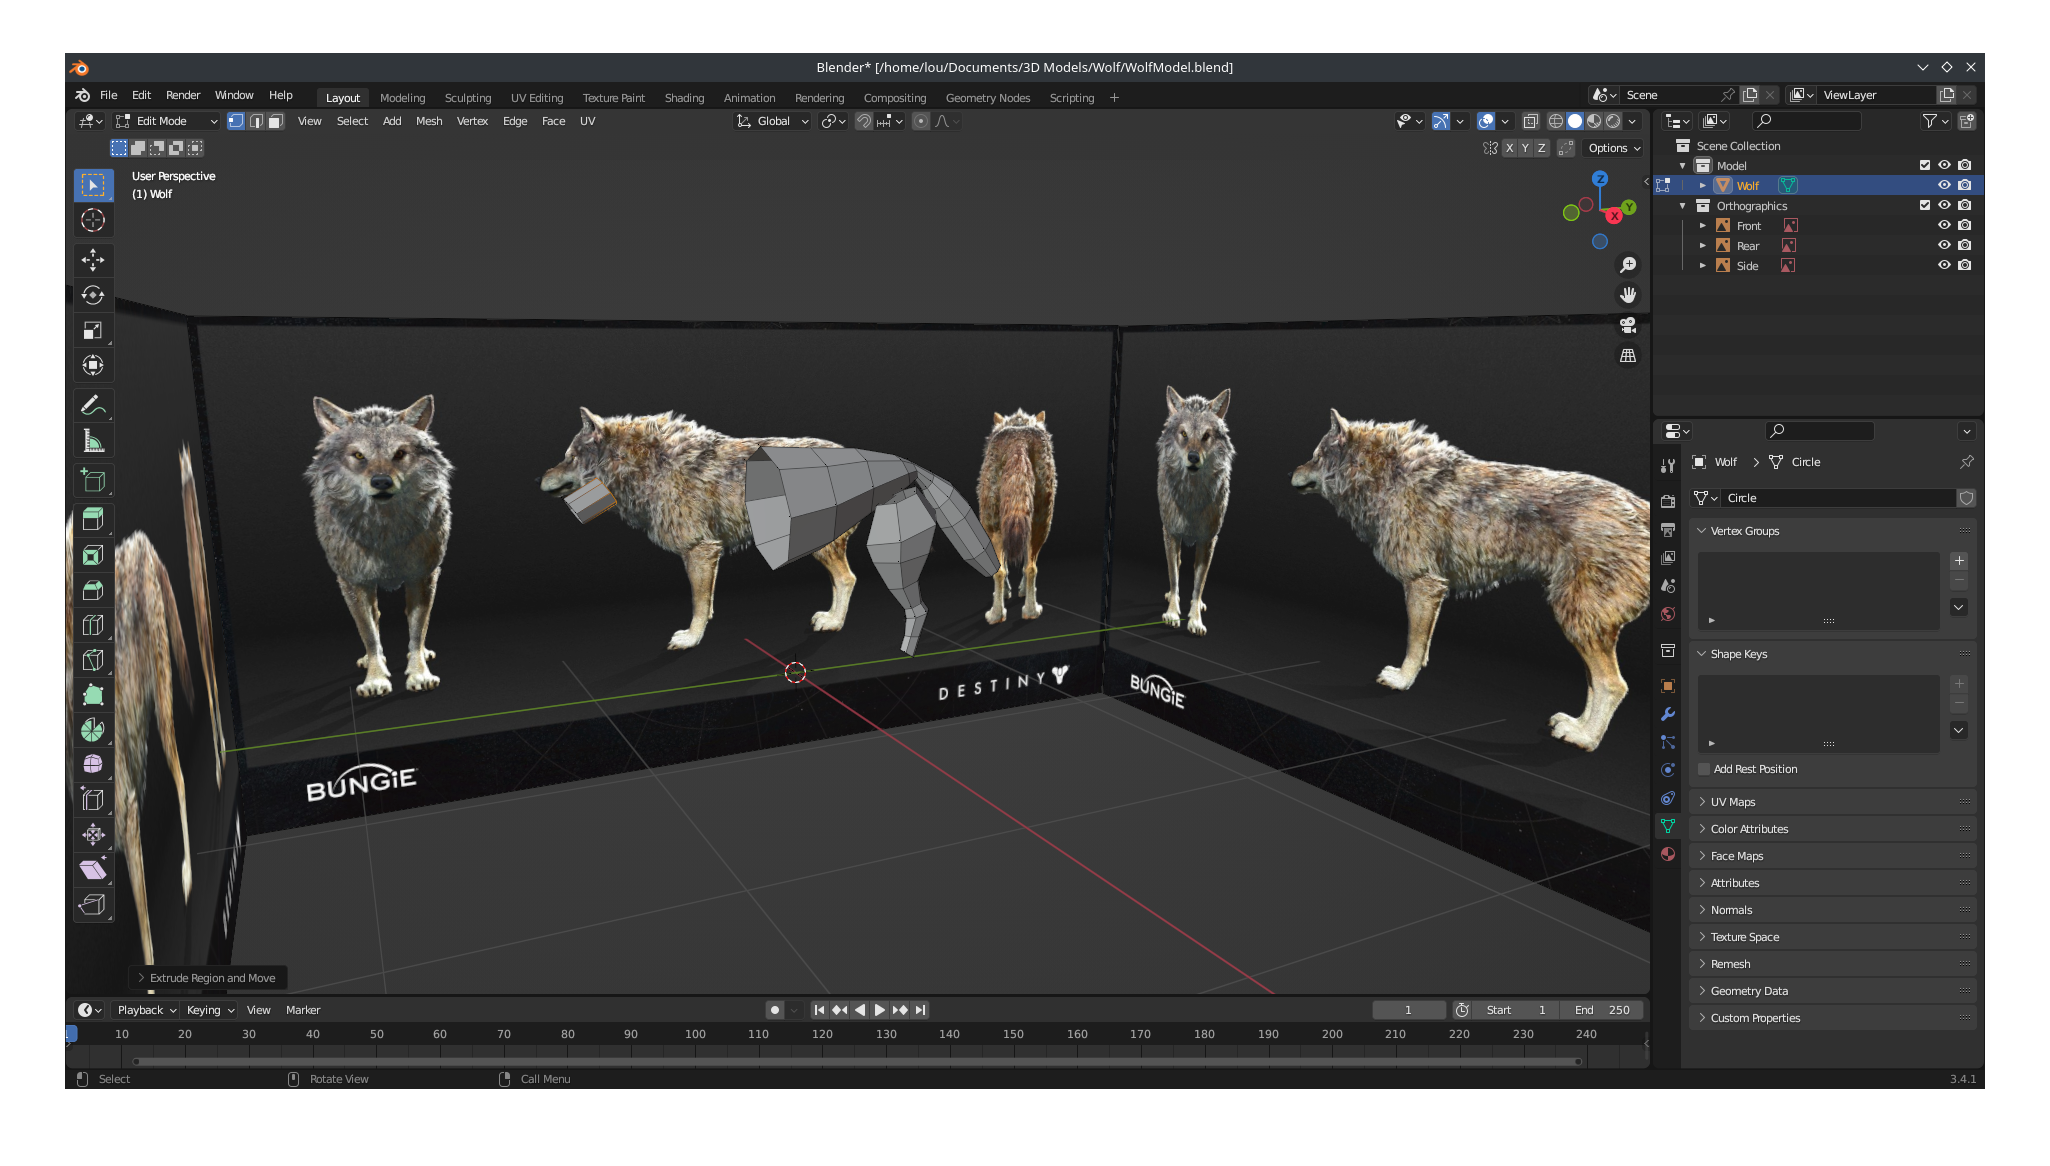Choose the Loop Cut tool

coord(93,625)
